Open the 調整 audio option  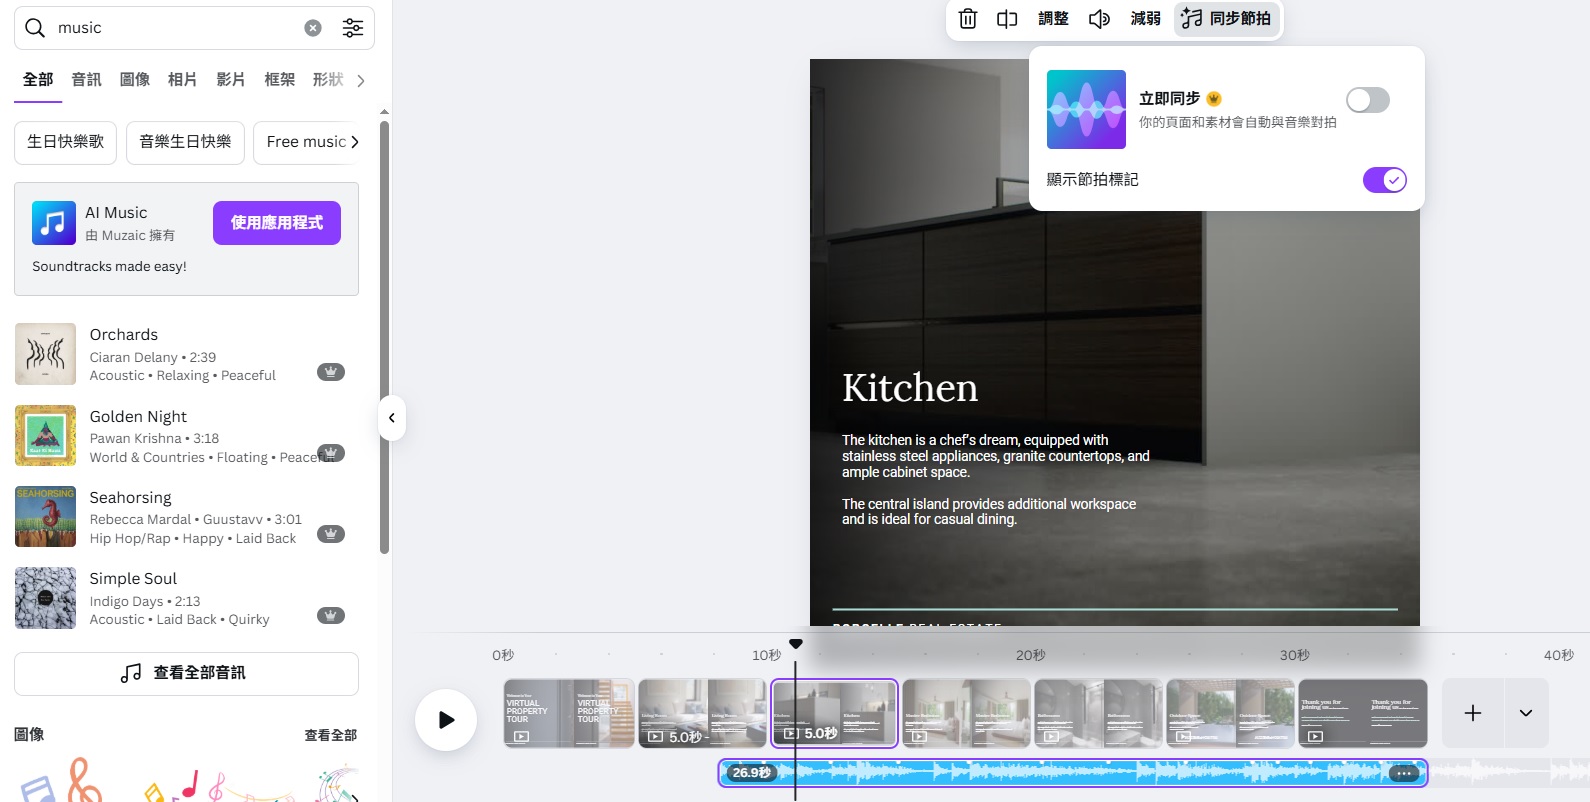click(1053, 19)
